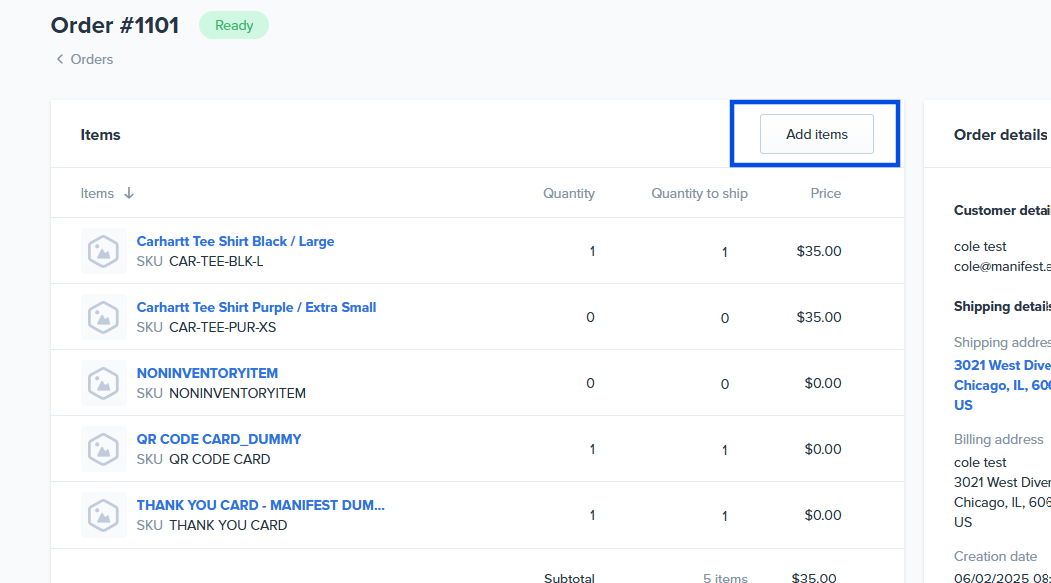Click the Quantity to ship column header

point(699,194)
